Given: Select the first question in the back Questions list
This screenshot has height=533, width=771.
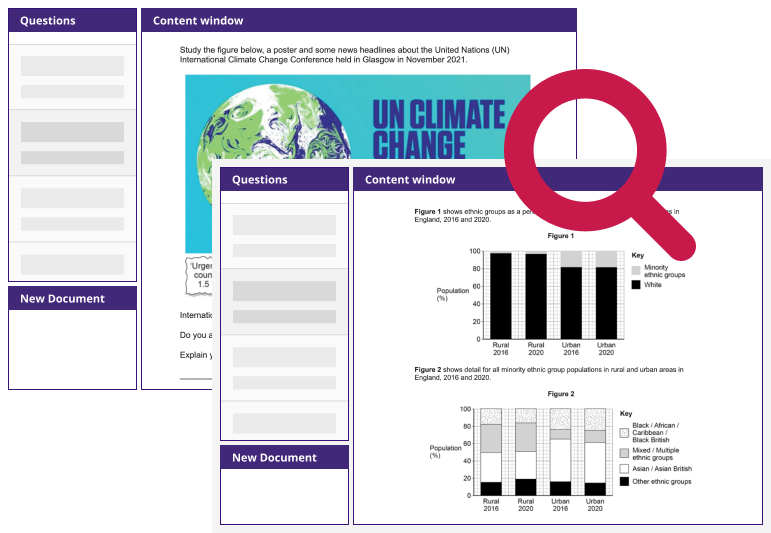Looking at the screenshot, I should point(72,77).
